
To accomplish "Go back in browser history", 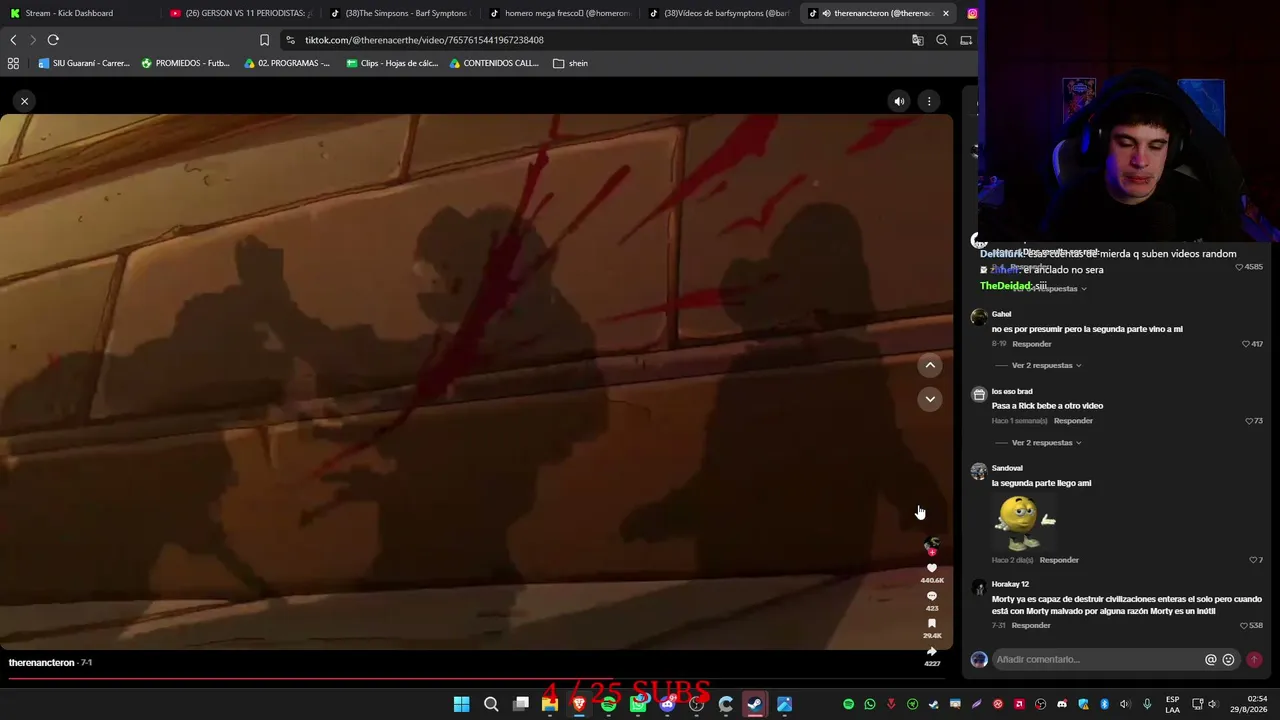I will (x=13, y=40).
